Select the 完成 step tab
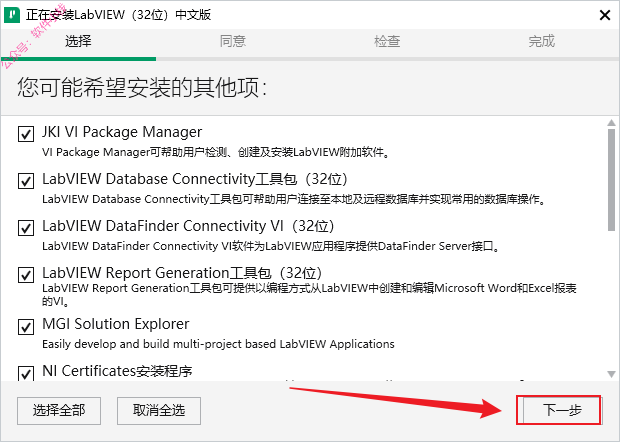This screenshot has width=620, height=442. [x=541, y=41]
